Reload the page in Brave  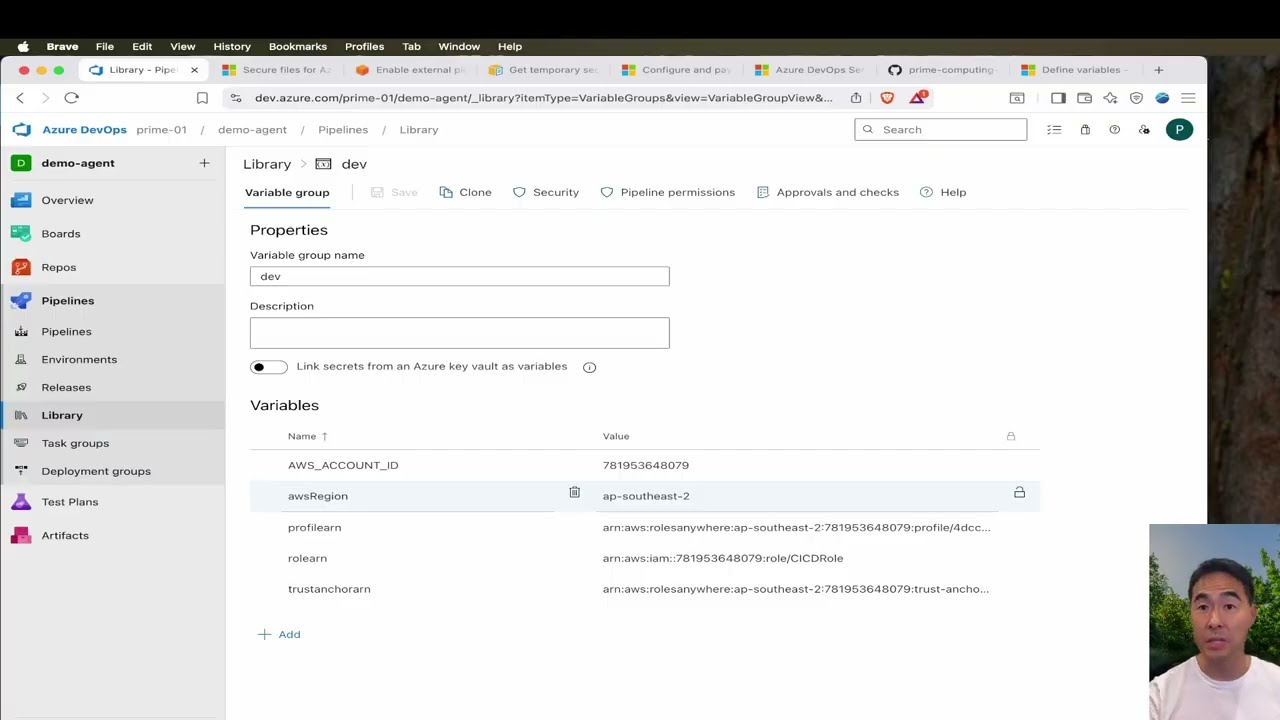pyautogui.click(x=71, y=98)
